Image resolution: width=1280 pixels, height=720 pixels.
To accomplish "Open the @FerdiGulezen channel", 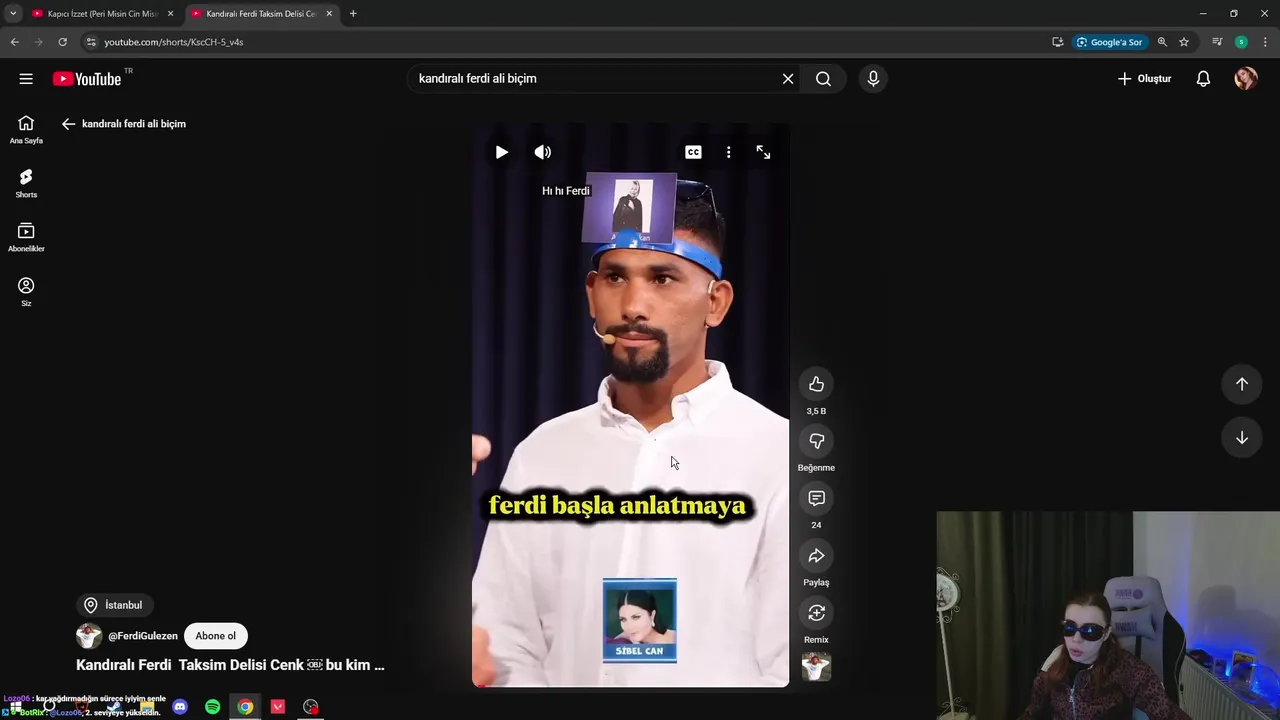I will pyautogui.click(x=143, y=636).
